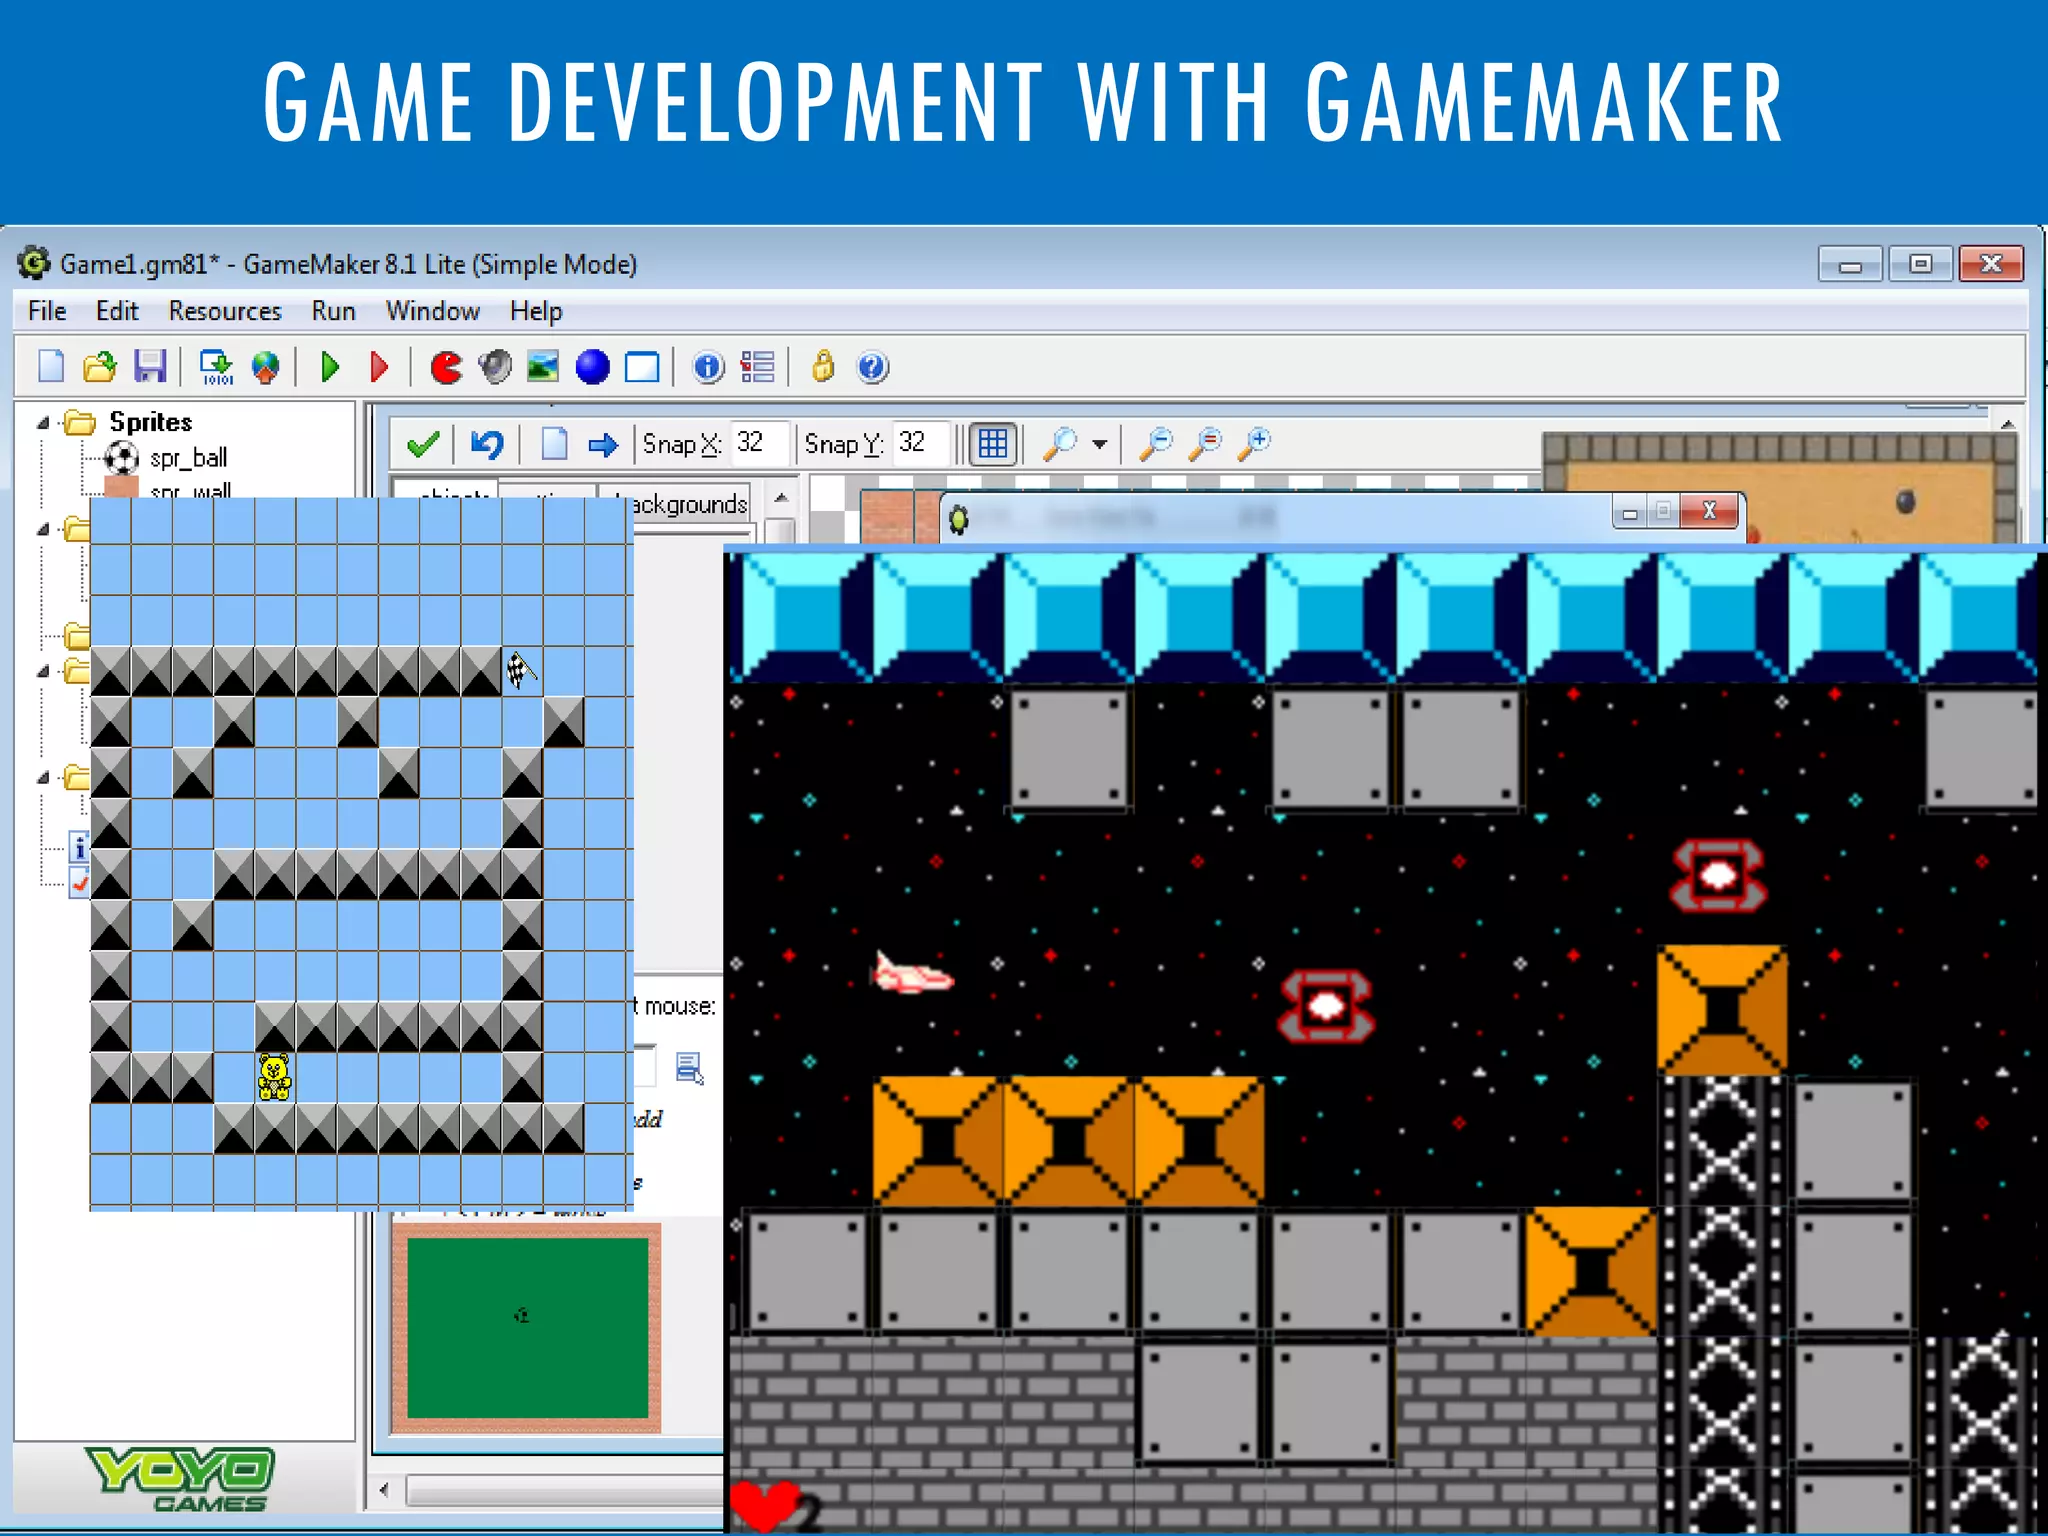
Task: Click the small list icon below mouse label
Action: pyautogui.click(x=689, y=1068)
